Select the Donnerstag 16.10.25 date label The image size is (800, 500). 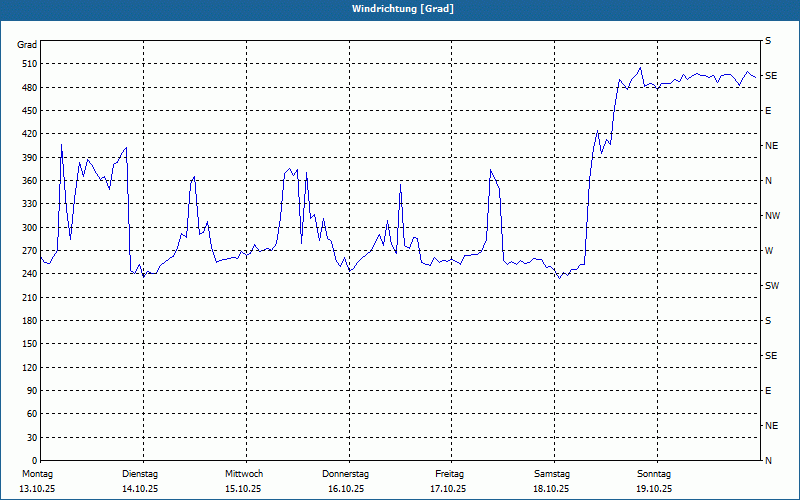[346, 481]
